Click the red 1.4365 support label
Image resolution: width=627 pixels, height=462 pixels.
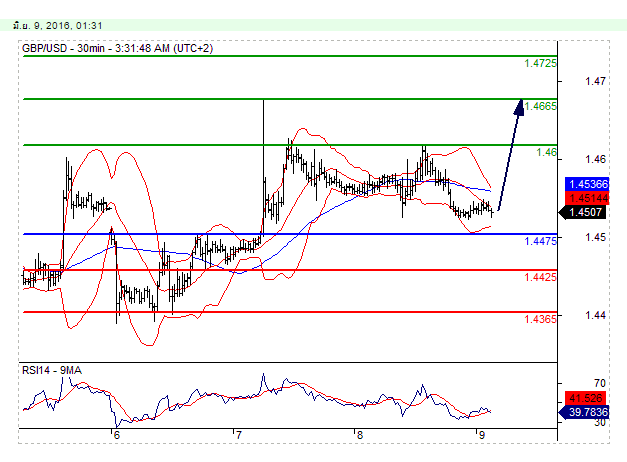[x=540, y=319]
